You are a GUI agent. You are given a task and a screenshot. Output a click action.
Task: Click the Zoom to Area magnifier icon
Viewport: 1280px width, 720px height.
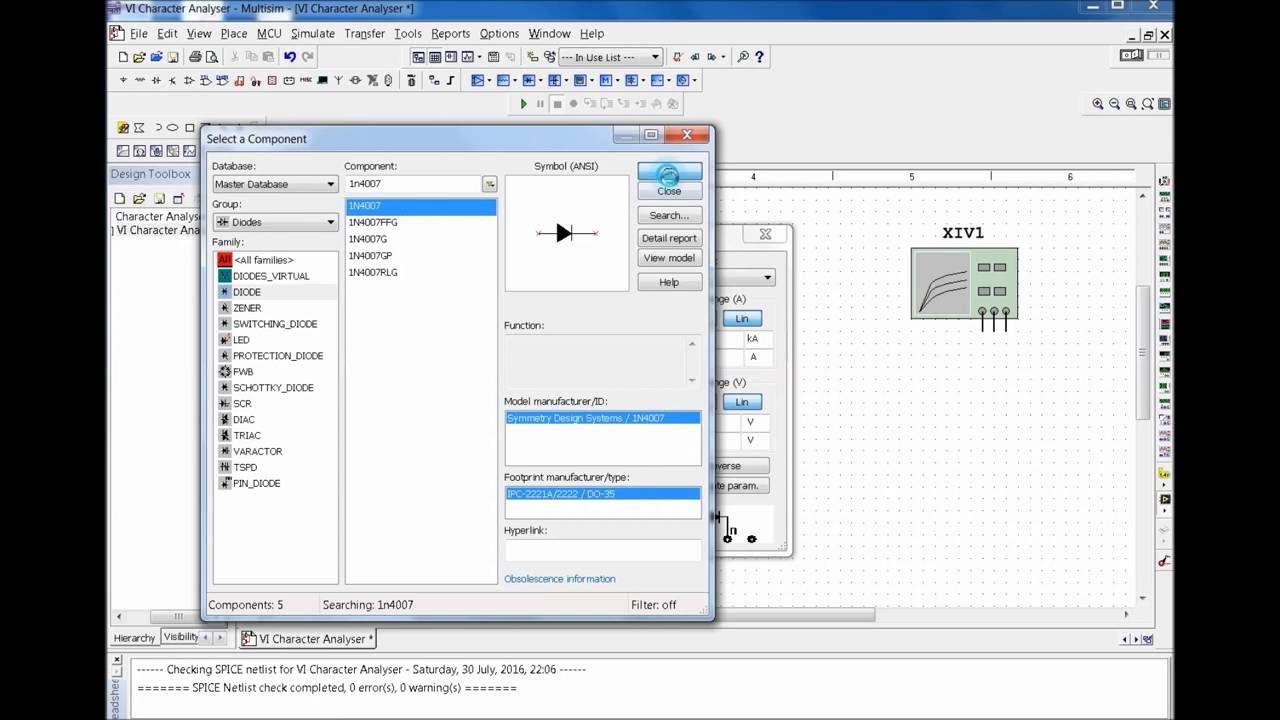1131,104
